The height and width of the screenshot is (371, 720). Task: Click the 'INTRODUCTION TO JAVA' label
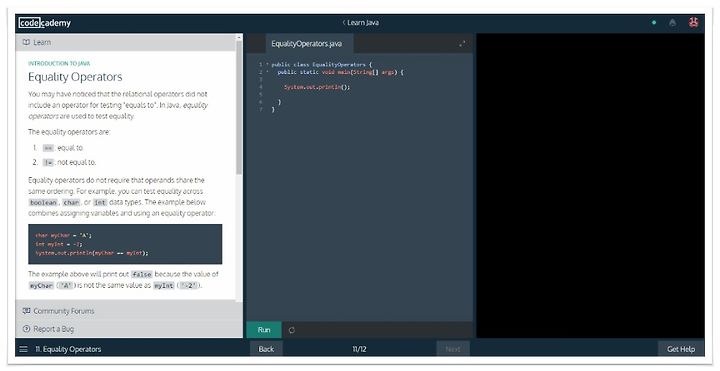point(59,63)
